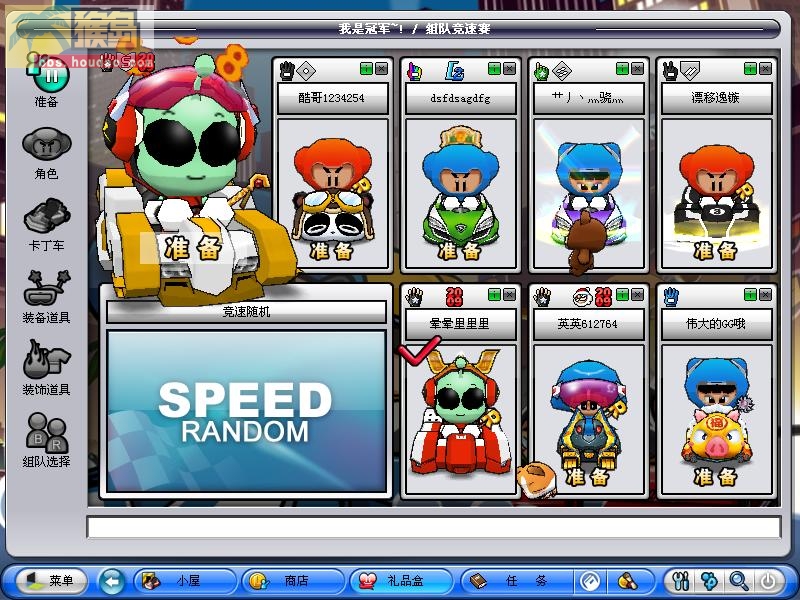The image size is (800, 600).
Task: Select player name 漂移逸嫉
Action: pyautogui.click(x=716, y=98)
